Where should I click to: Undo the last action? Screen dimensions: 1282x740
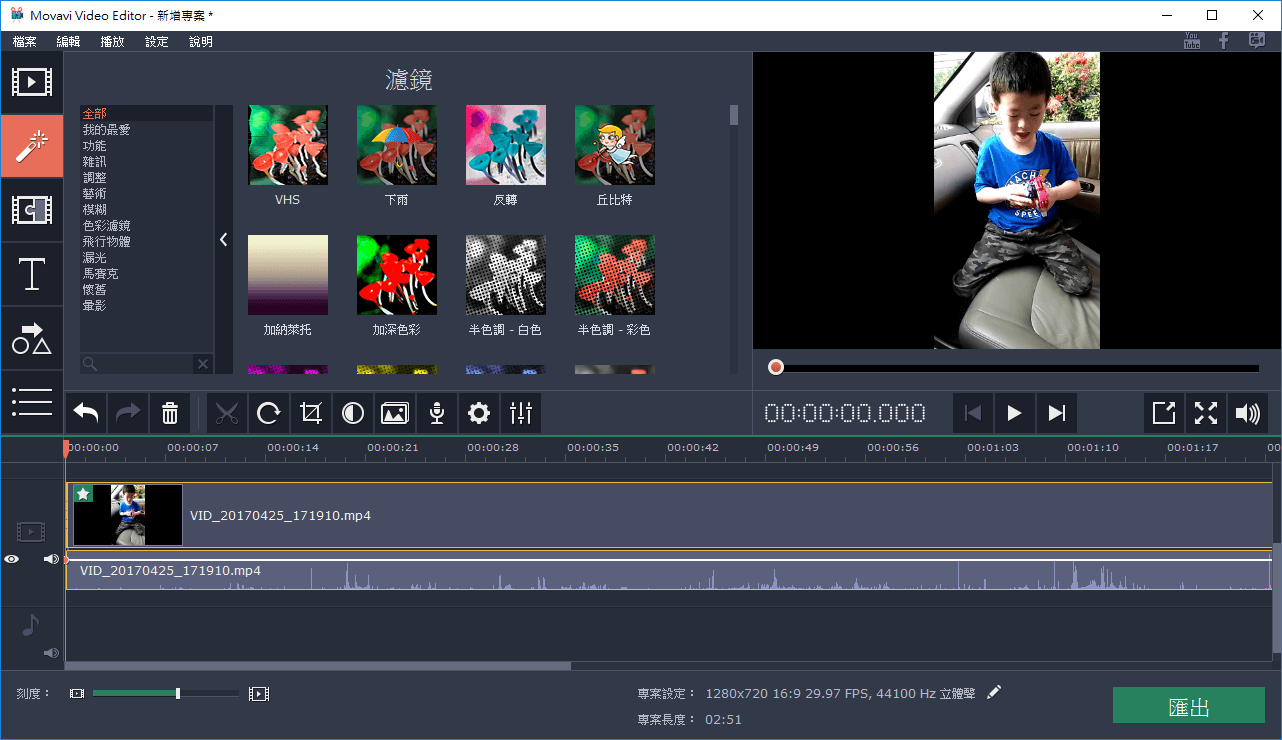[85, 412]
